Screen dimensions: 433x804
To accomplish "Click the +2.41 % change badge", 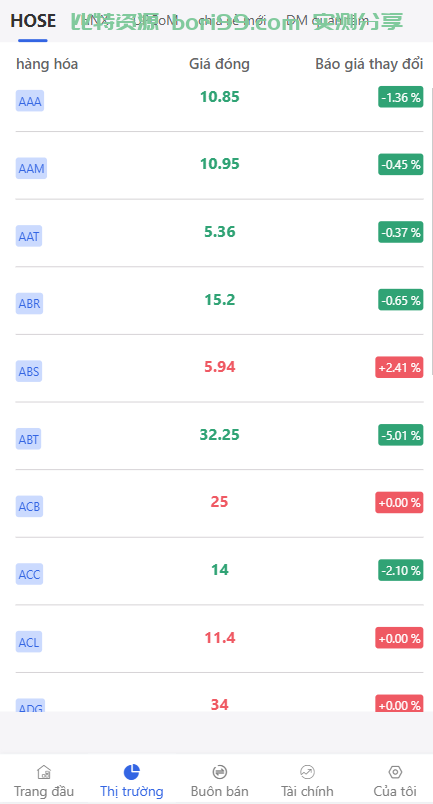I will click(x=399, y=367).
